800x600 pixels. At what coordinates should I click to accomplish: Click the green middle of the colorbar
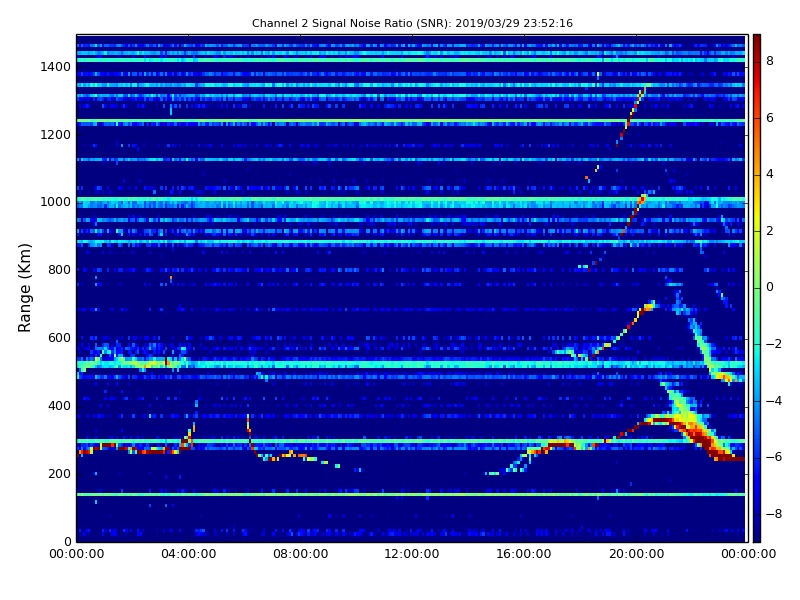[x=757, y=288]
